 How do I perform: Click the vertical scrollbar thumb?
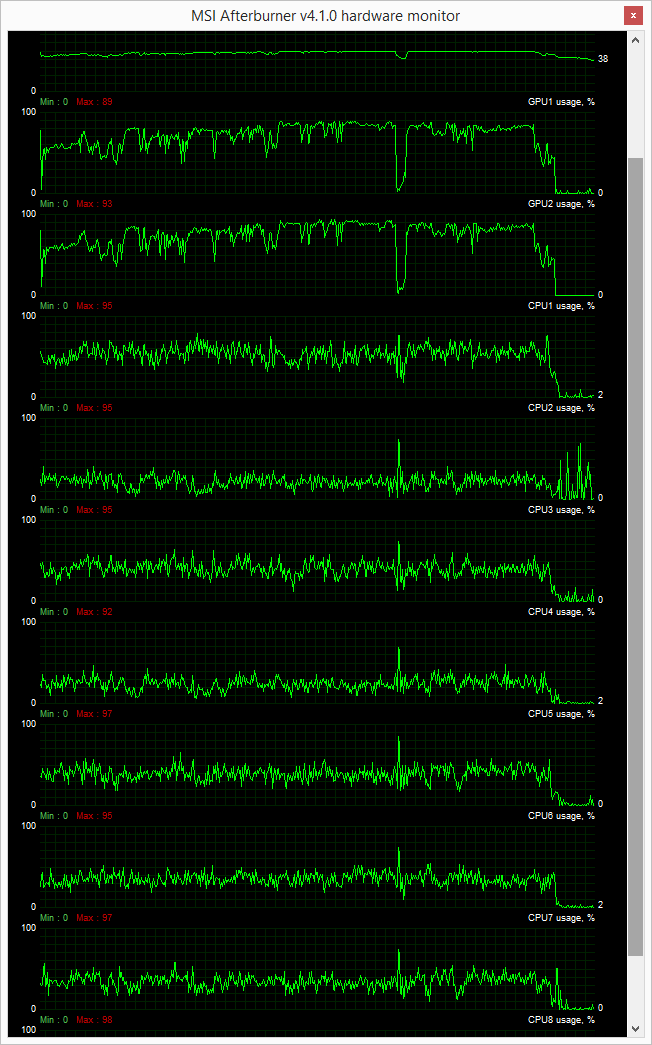coord(636,555)
